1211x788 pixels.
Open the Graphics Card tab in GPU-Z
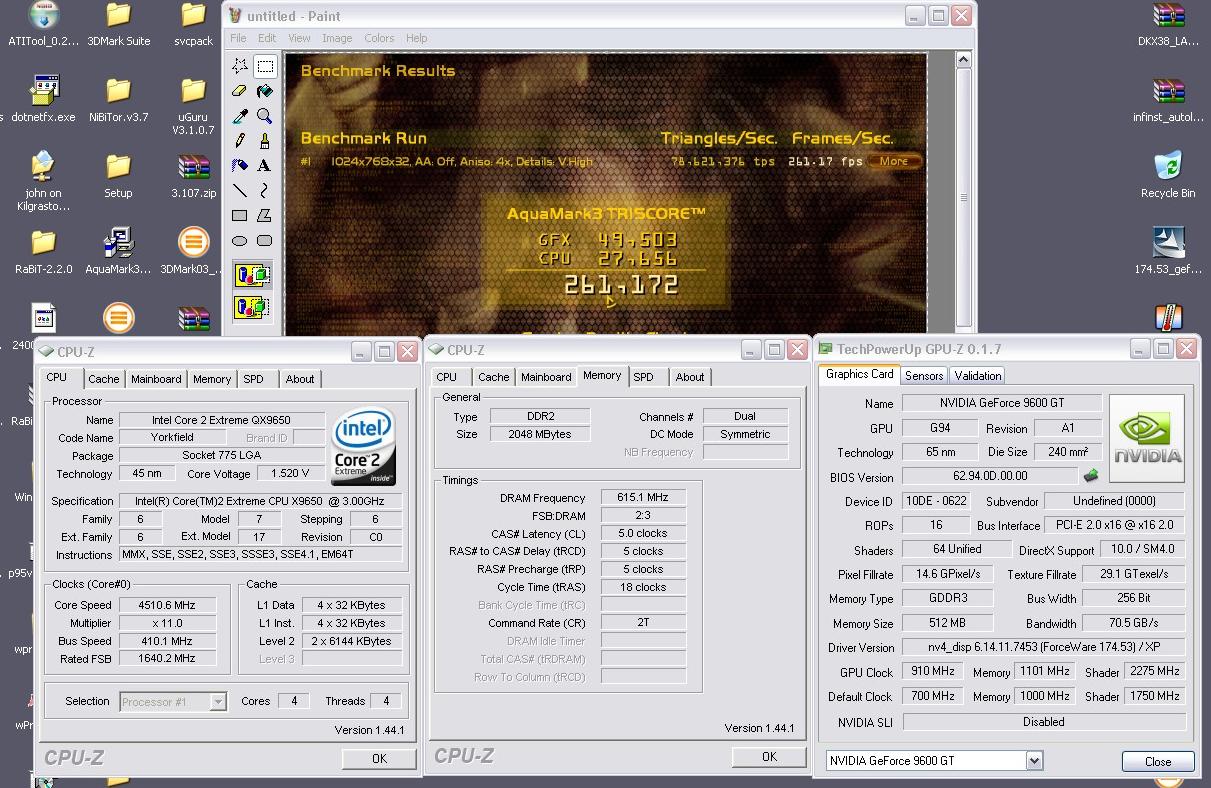click(x=859, y=374)
